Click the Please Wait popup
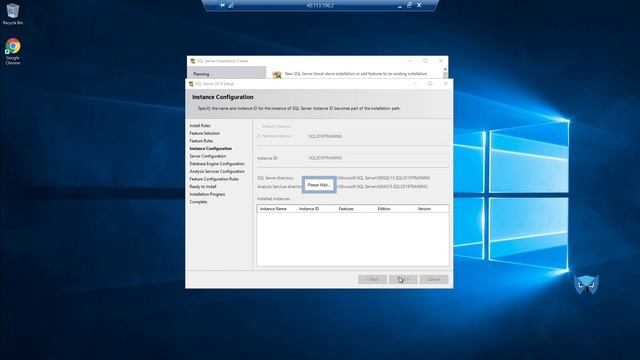This screenshot has height=360, width=640. coord(319,185)
